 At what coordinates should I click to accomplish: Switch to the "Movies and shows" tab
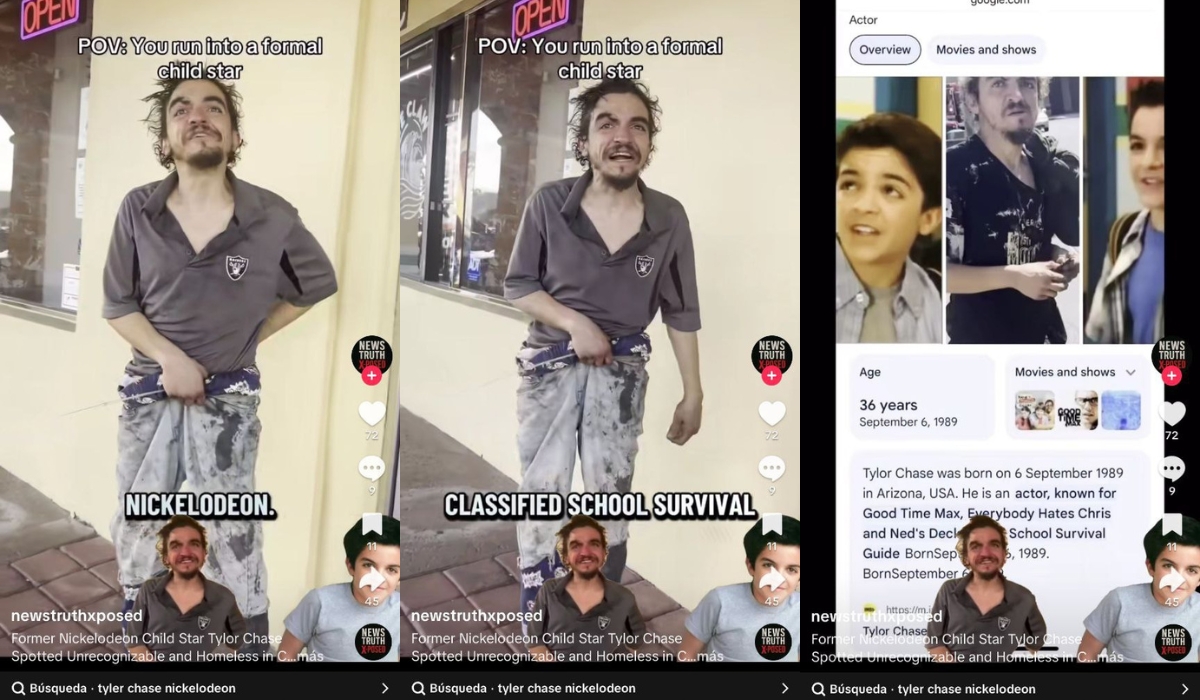(x=986, y=50)
